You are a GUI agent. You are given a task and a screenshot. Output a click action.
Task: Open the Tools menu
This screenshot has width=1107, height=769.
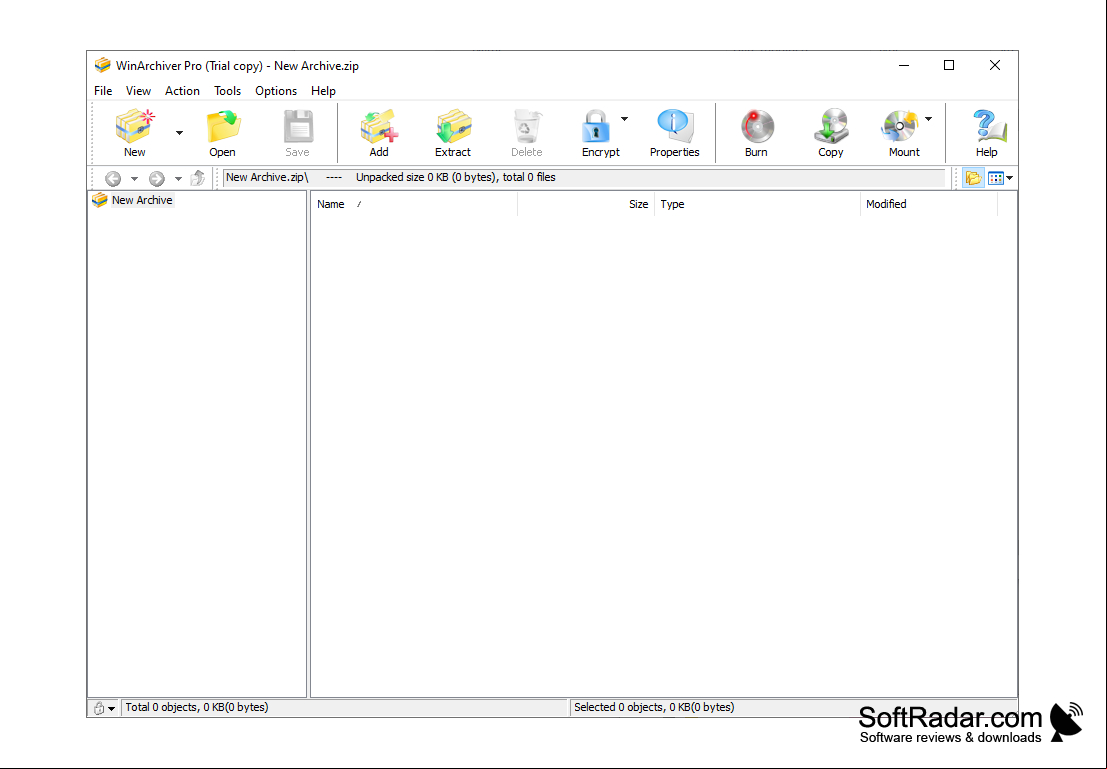(227, 90)
